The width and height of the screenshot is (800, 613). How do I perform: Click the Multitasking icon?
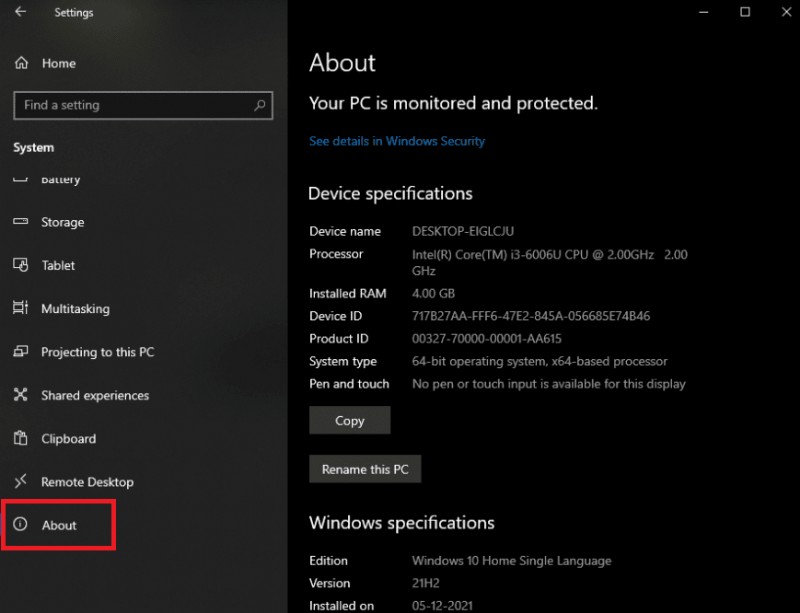coord(22,309)
